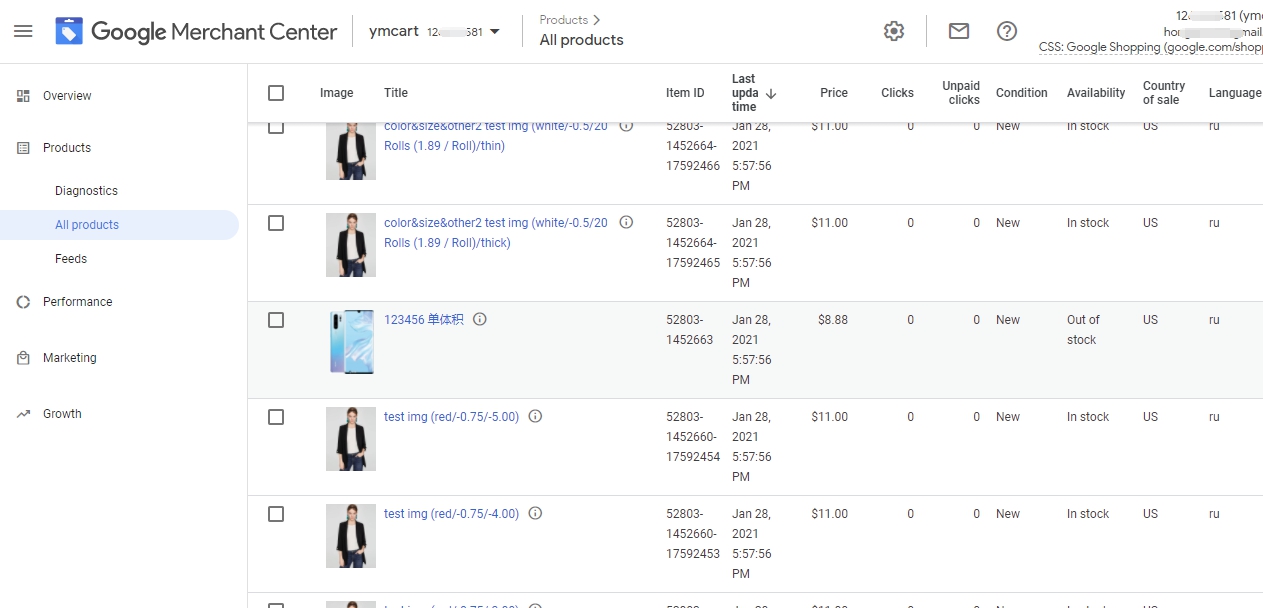This screenshot has width=1263, height=608.
Task: Open test img (red/-0.75/-4.00) product link
Action: point(451,514)
